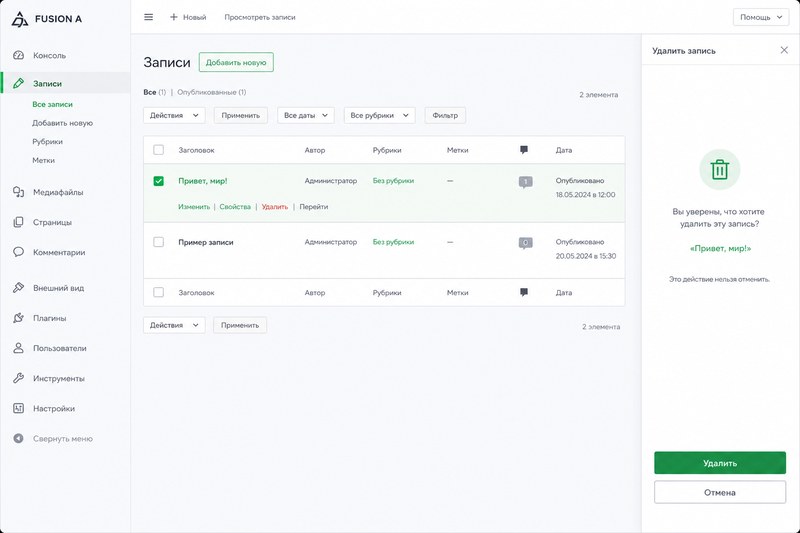The width and height of the screenshot is (800, 533).
Task: Switch to Опубликованные filter tab
Action: 211,92
